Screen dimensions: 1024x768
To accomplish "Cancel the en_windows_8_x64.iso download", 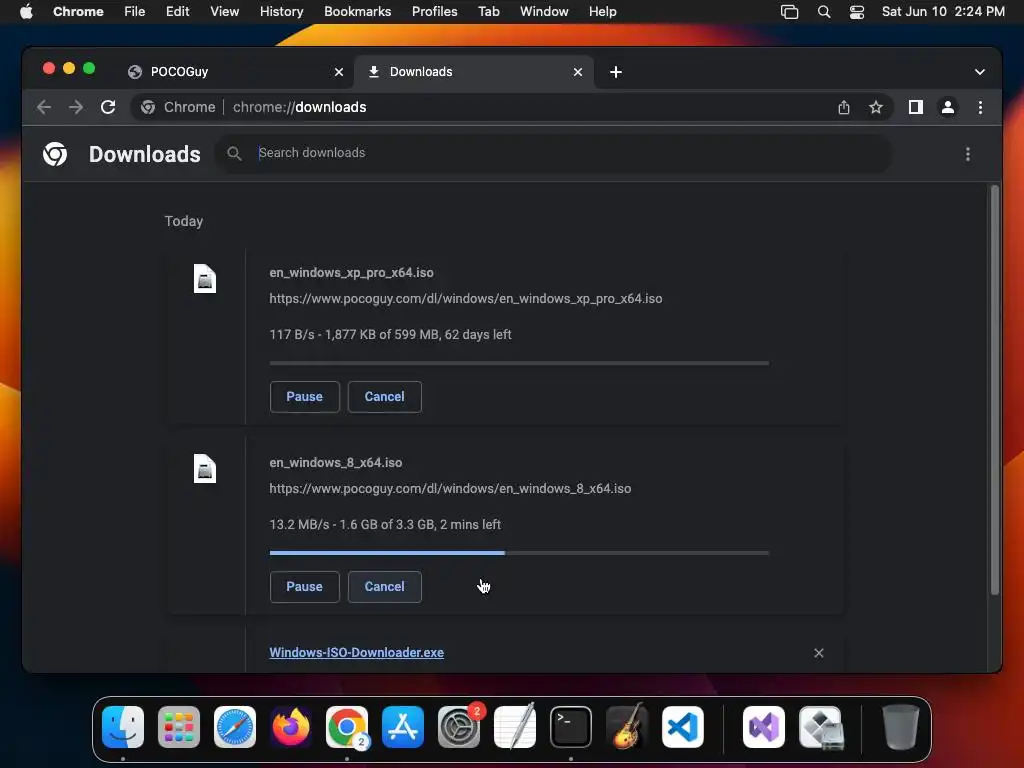I will (385, 586).
